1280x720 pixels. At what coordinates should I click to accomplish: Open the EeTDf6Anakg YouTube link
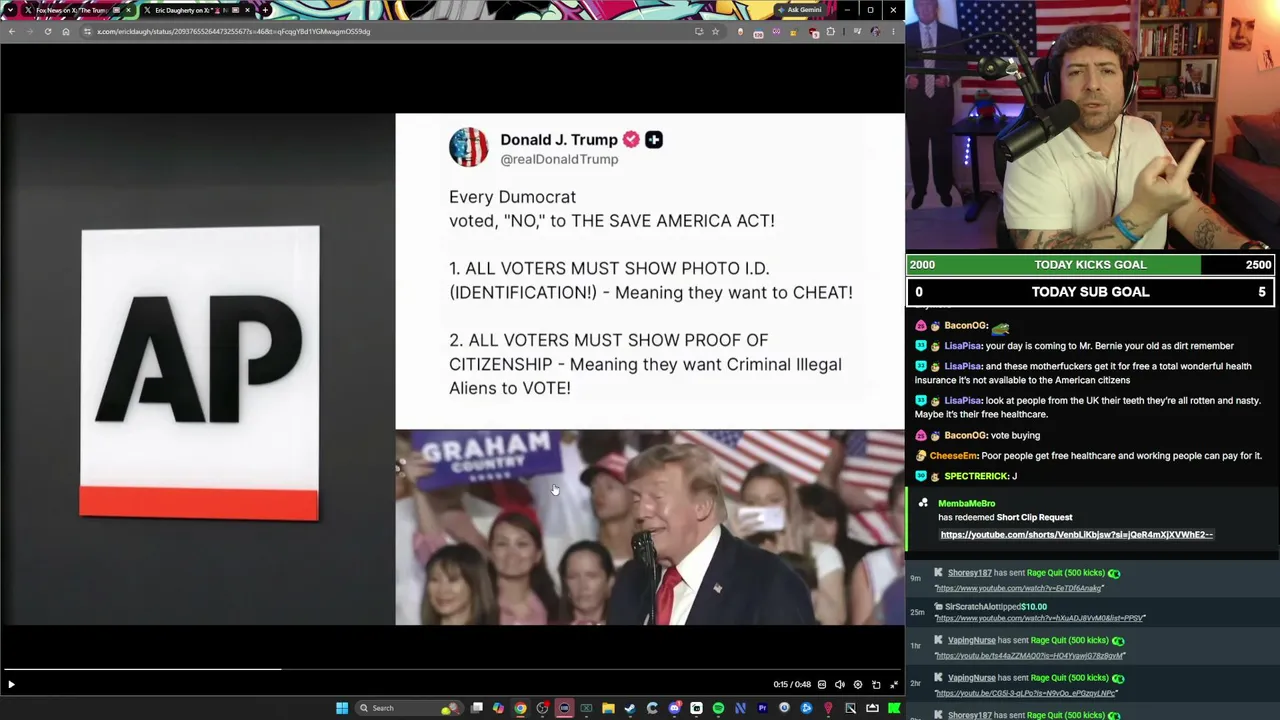1018,589
